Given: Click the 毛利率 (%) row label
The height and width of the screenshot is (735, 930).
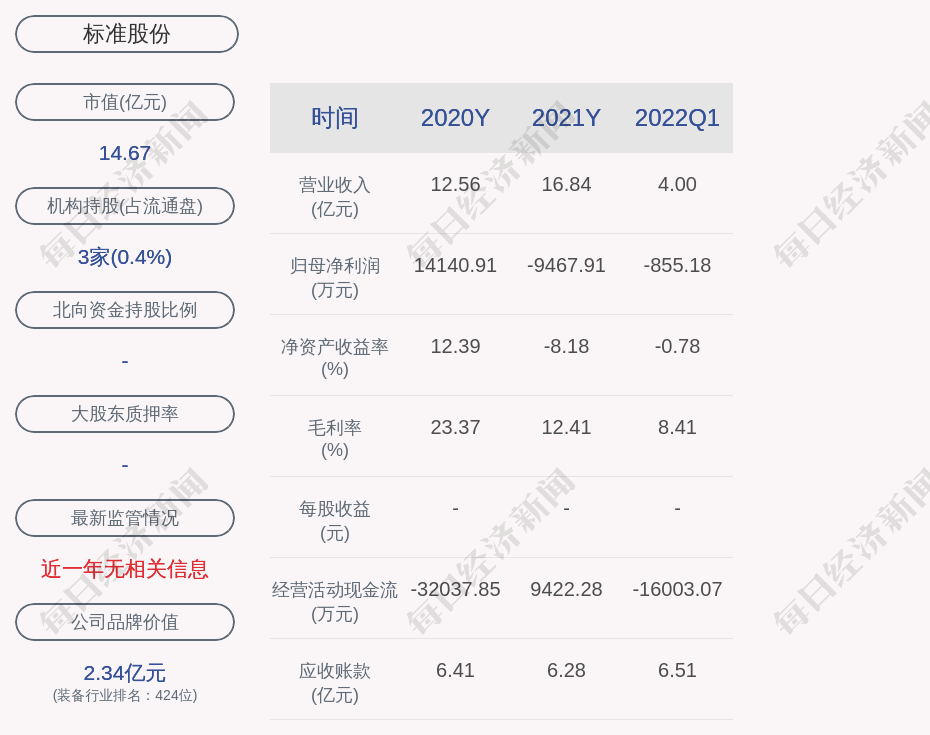Looking at the screenshot, I should 335,438.
